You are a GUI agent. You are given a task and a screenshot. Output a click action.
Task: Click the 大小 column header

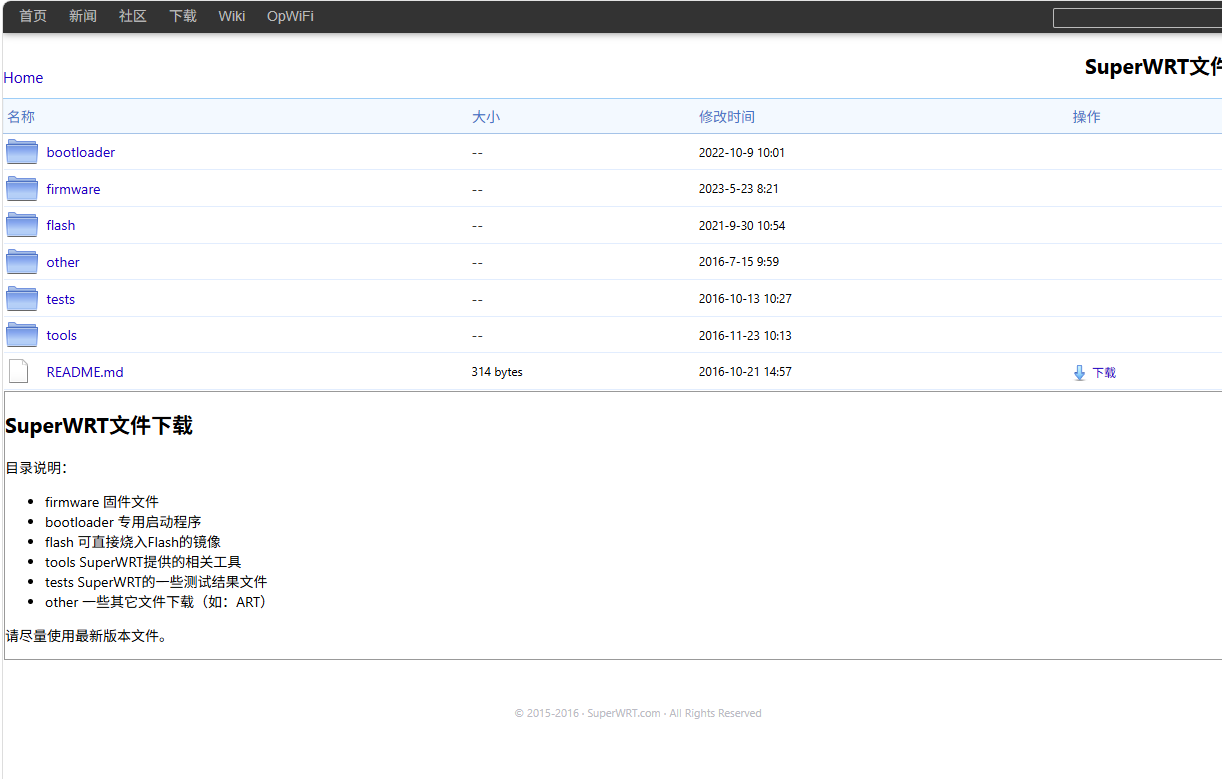pos(486,117)
